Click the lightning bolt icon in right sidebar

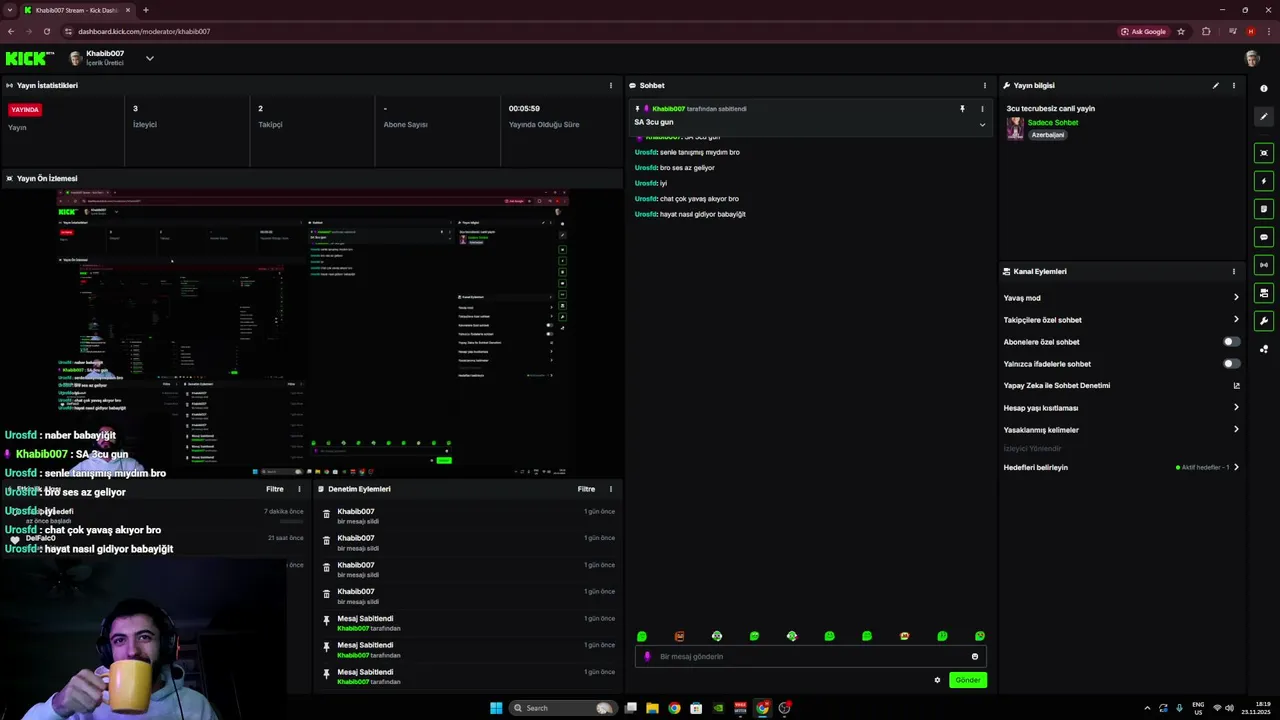point(1264,181)
